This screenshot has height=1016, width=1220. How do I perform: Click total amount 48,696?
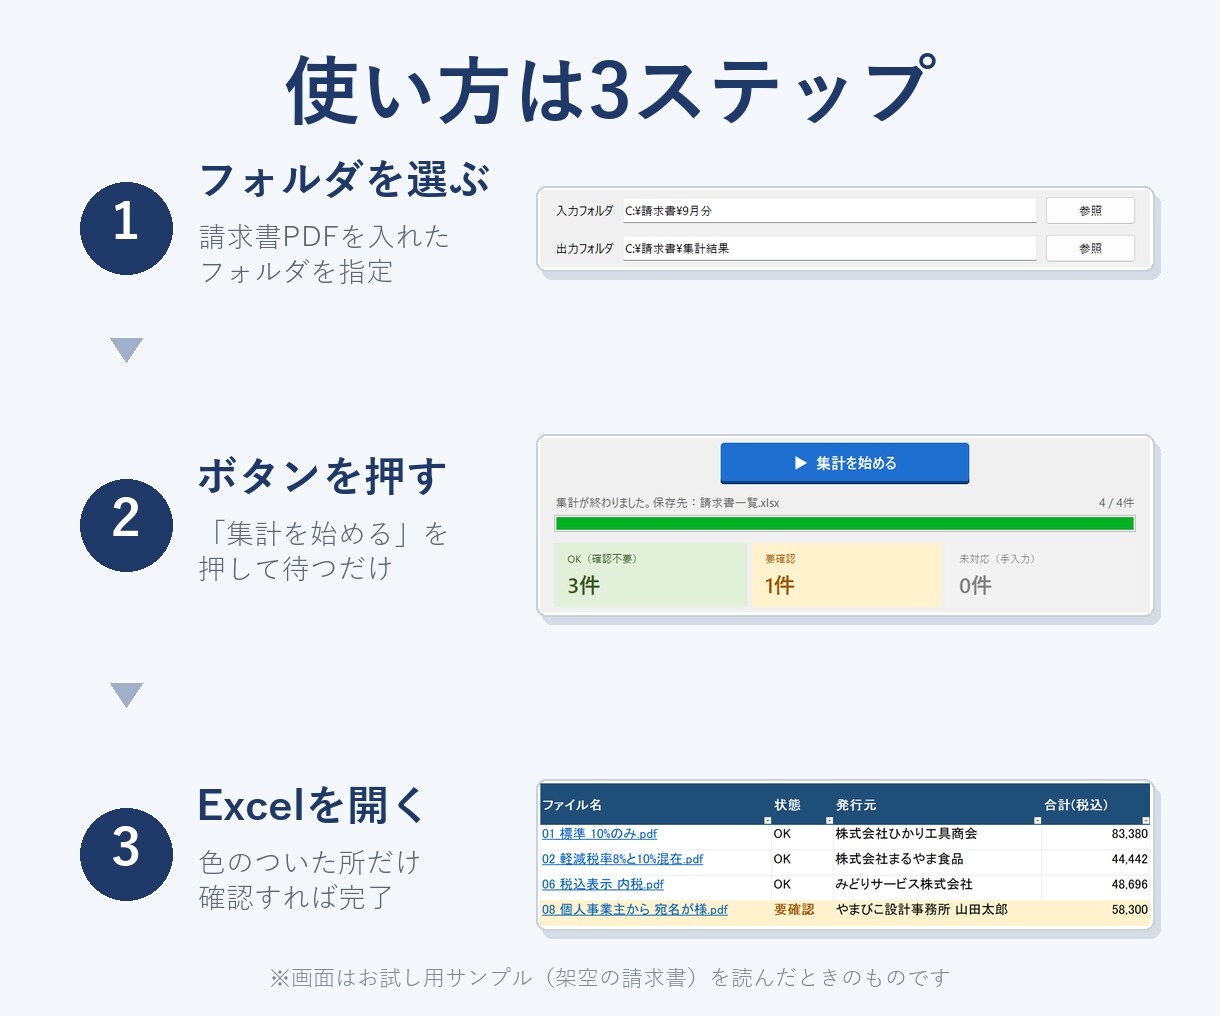click(x=1129, y=884)
